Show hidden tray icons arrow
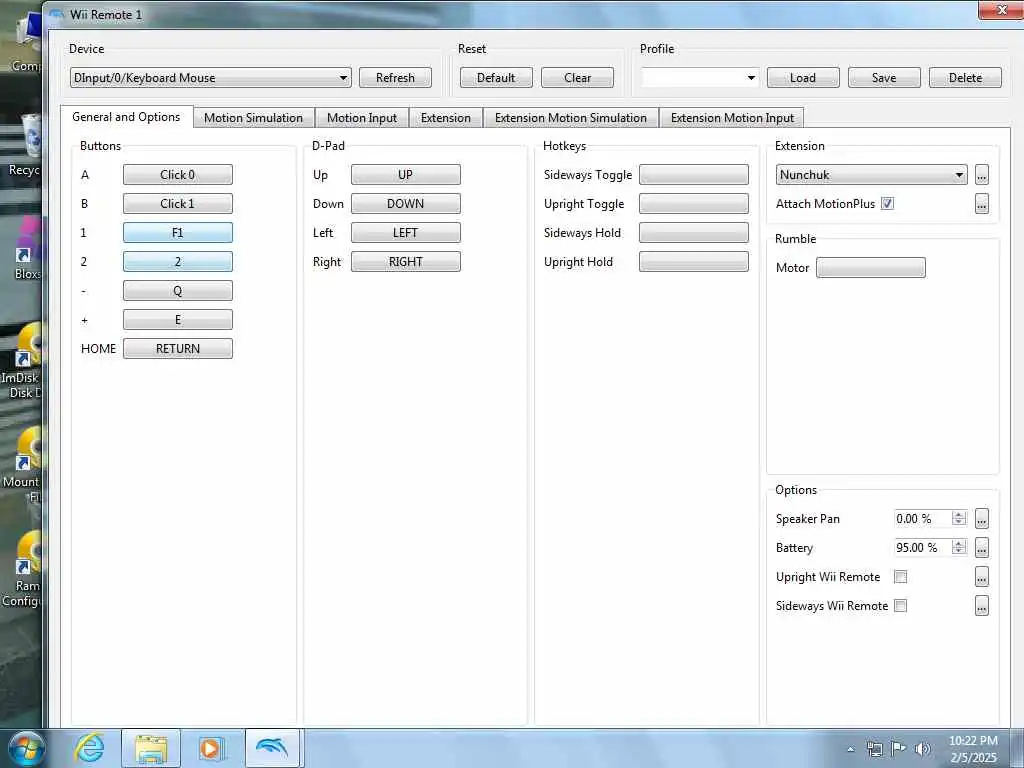This screenshot has height=768, width=1024. coord(850,749)
